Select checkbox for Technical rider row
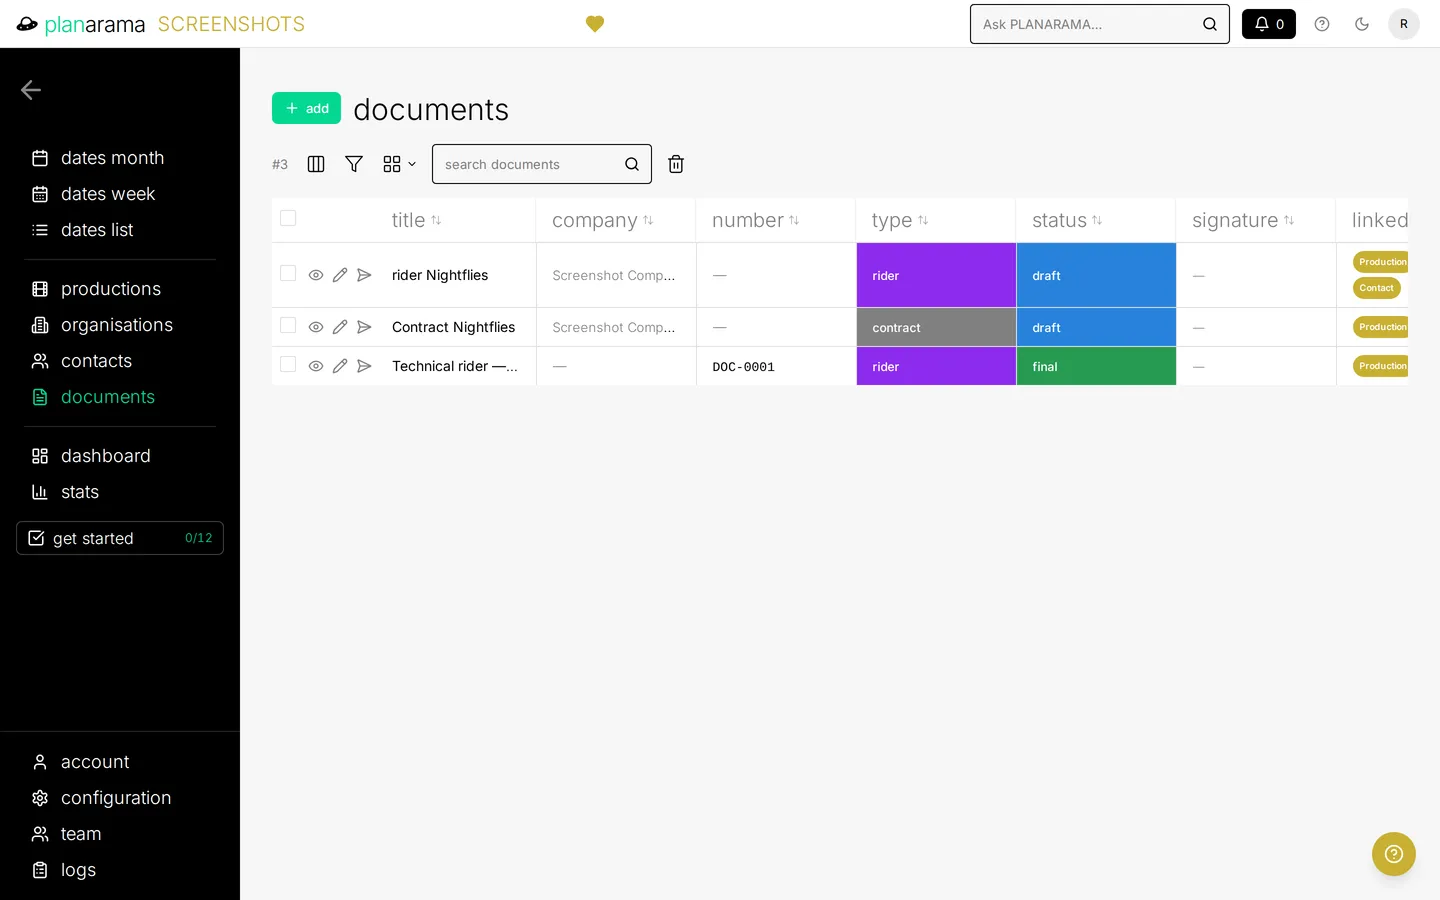The image size is (1440, 900). click(x=288, y=364)
